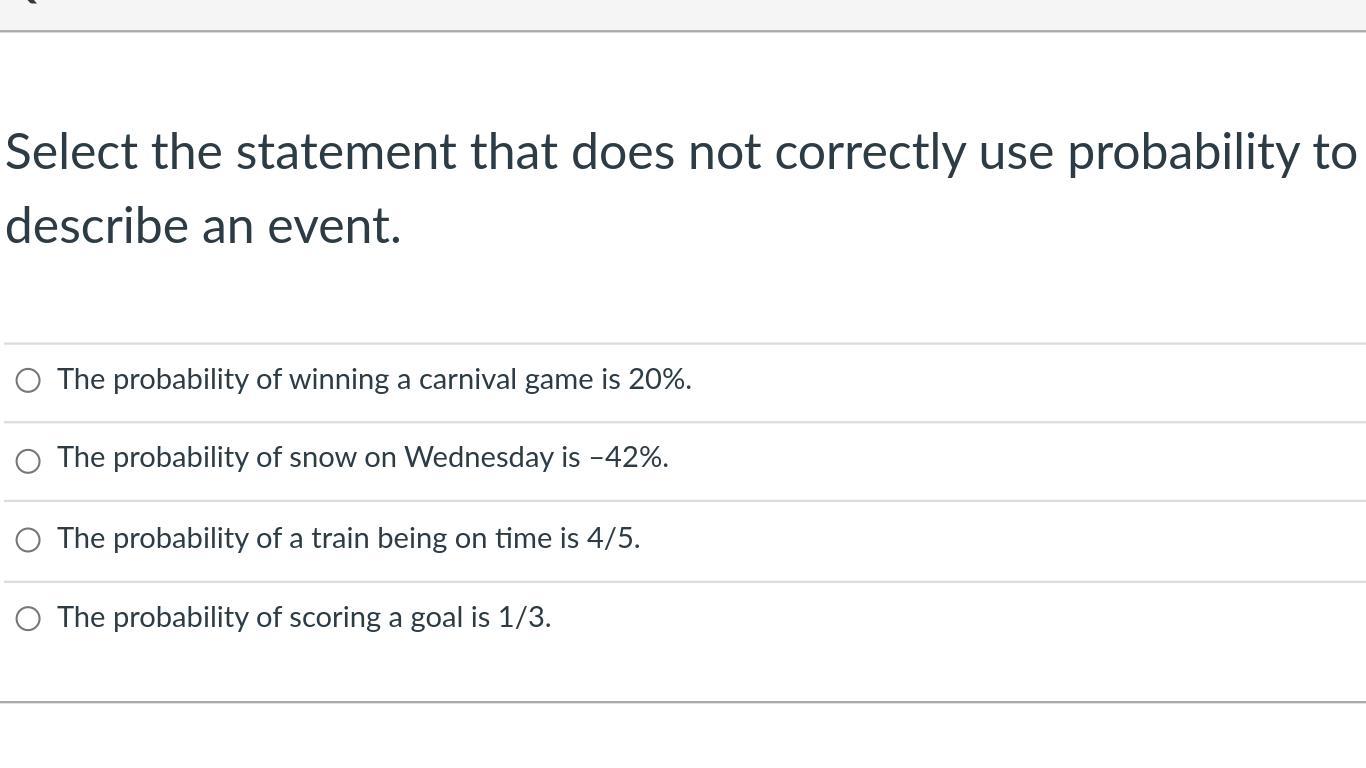This screenshot has height=768, width=1366.
Task: Click the '20%' value in the first option
Action: pos(658,380)
